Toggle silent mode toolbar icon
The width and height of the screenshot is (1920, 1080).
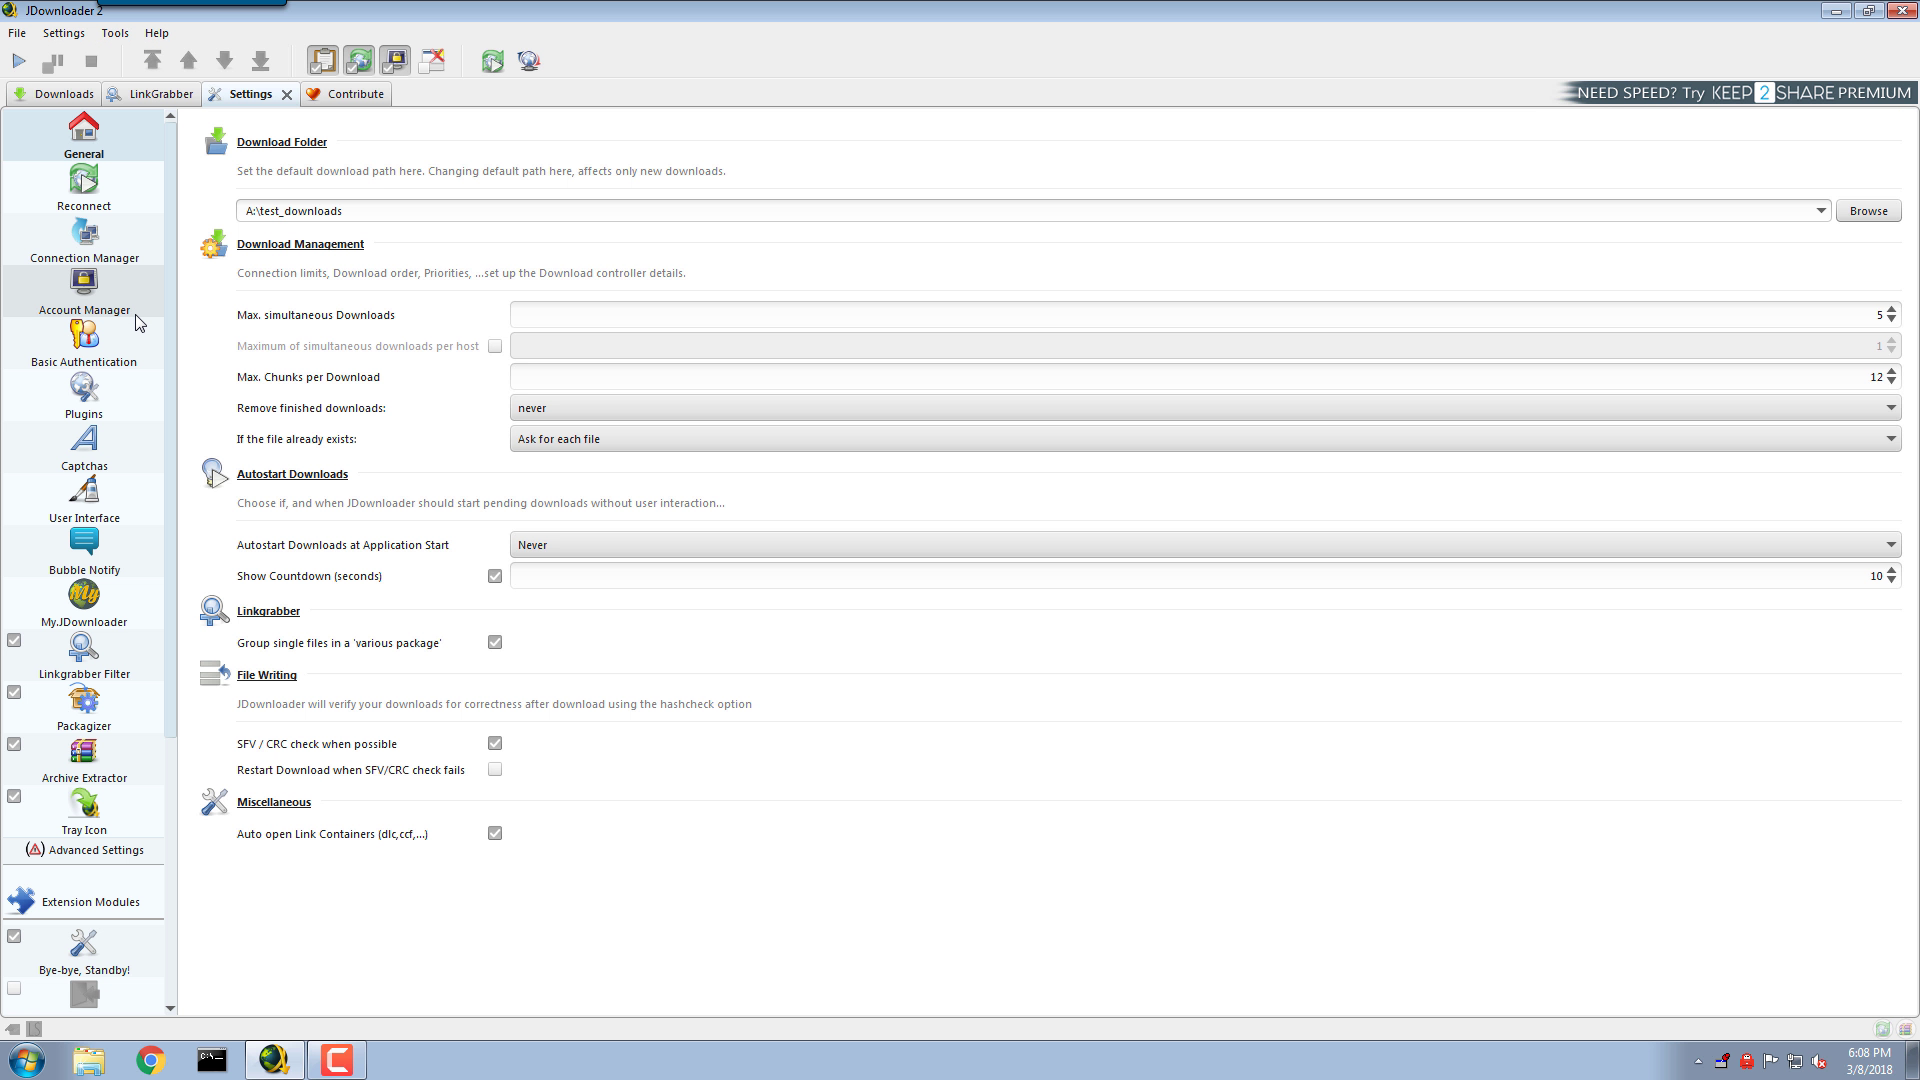click(431, 61)
